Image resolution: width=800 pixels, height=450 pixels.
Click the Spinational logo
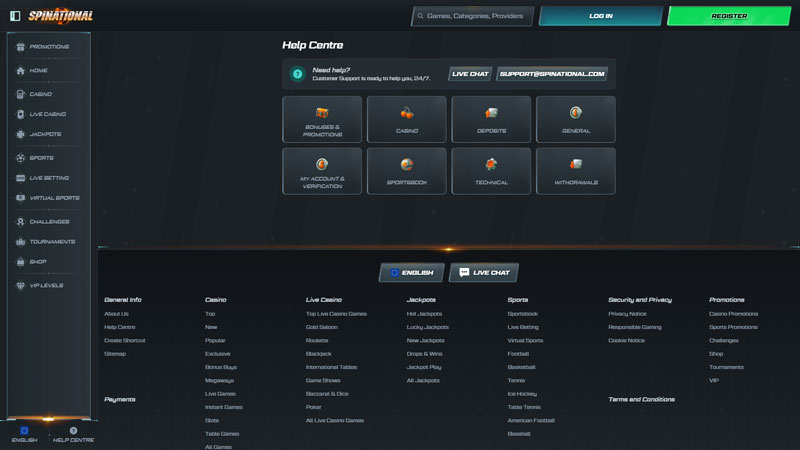click(60, 16)
